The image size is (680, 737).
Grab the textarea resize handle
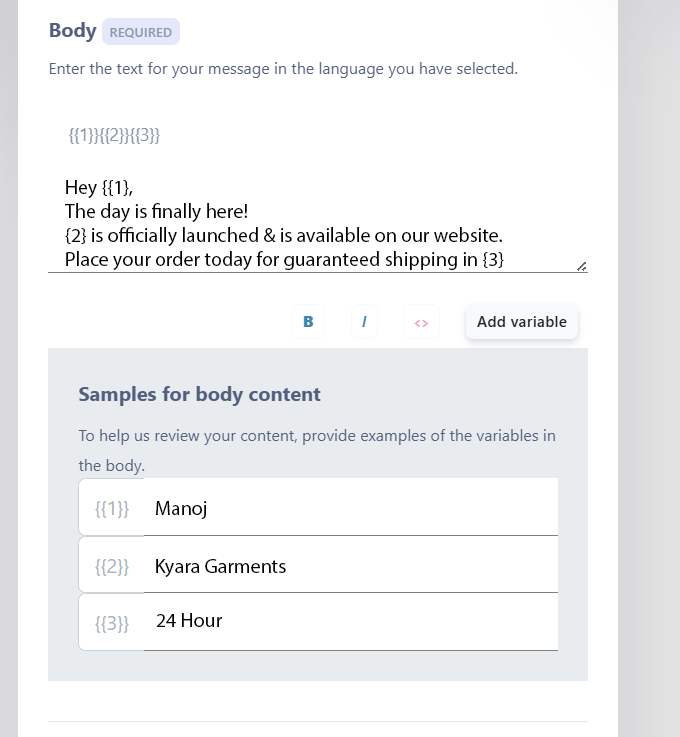point(581,266)
